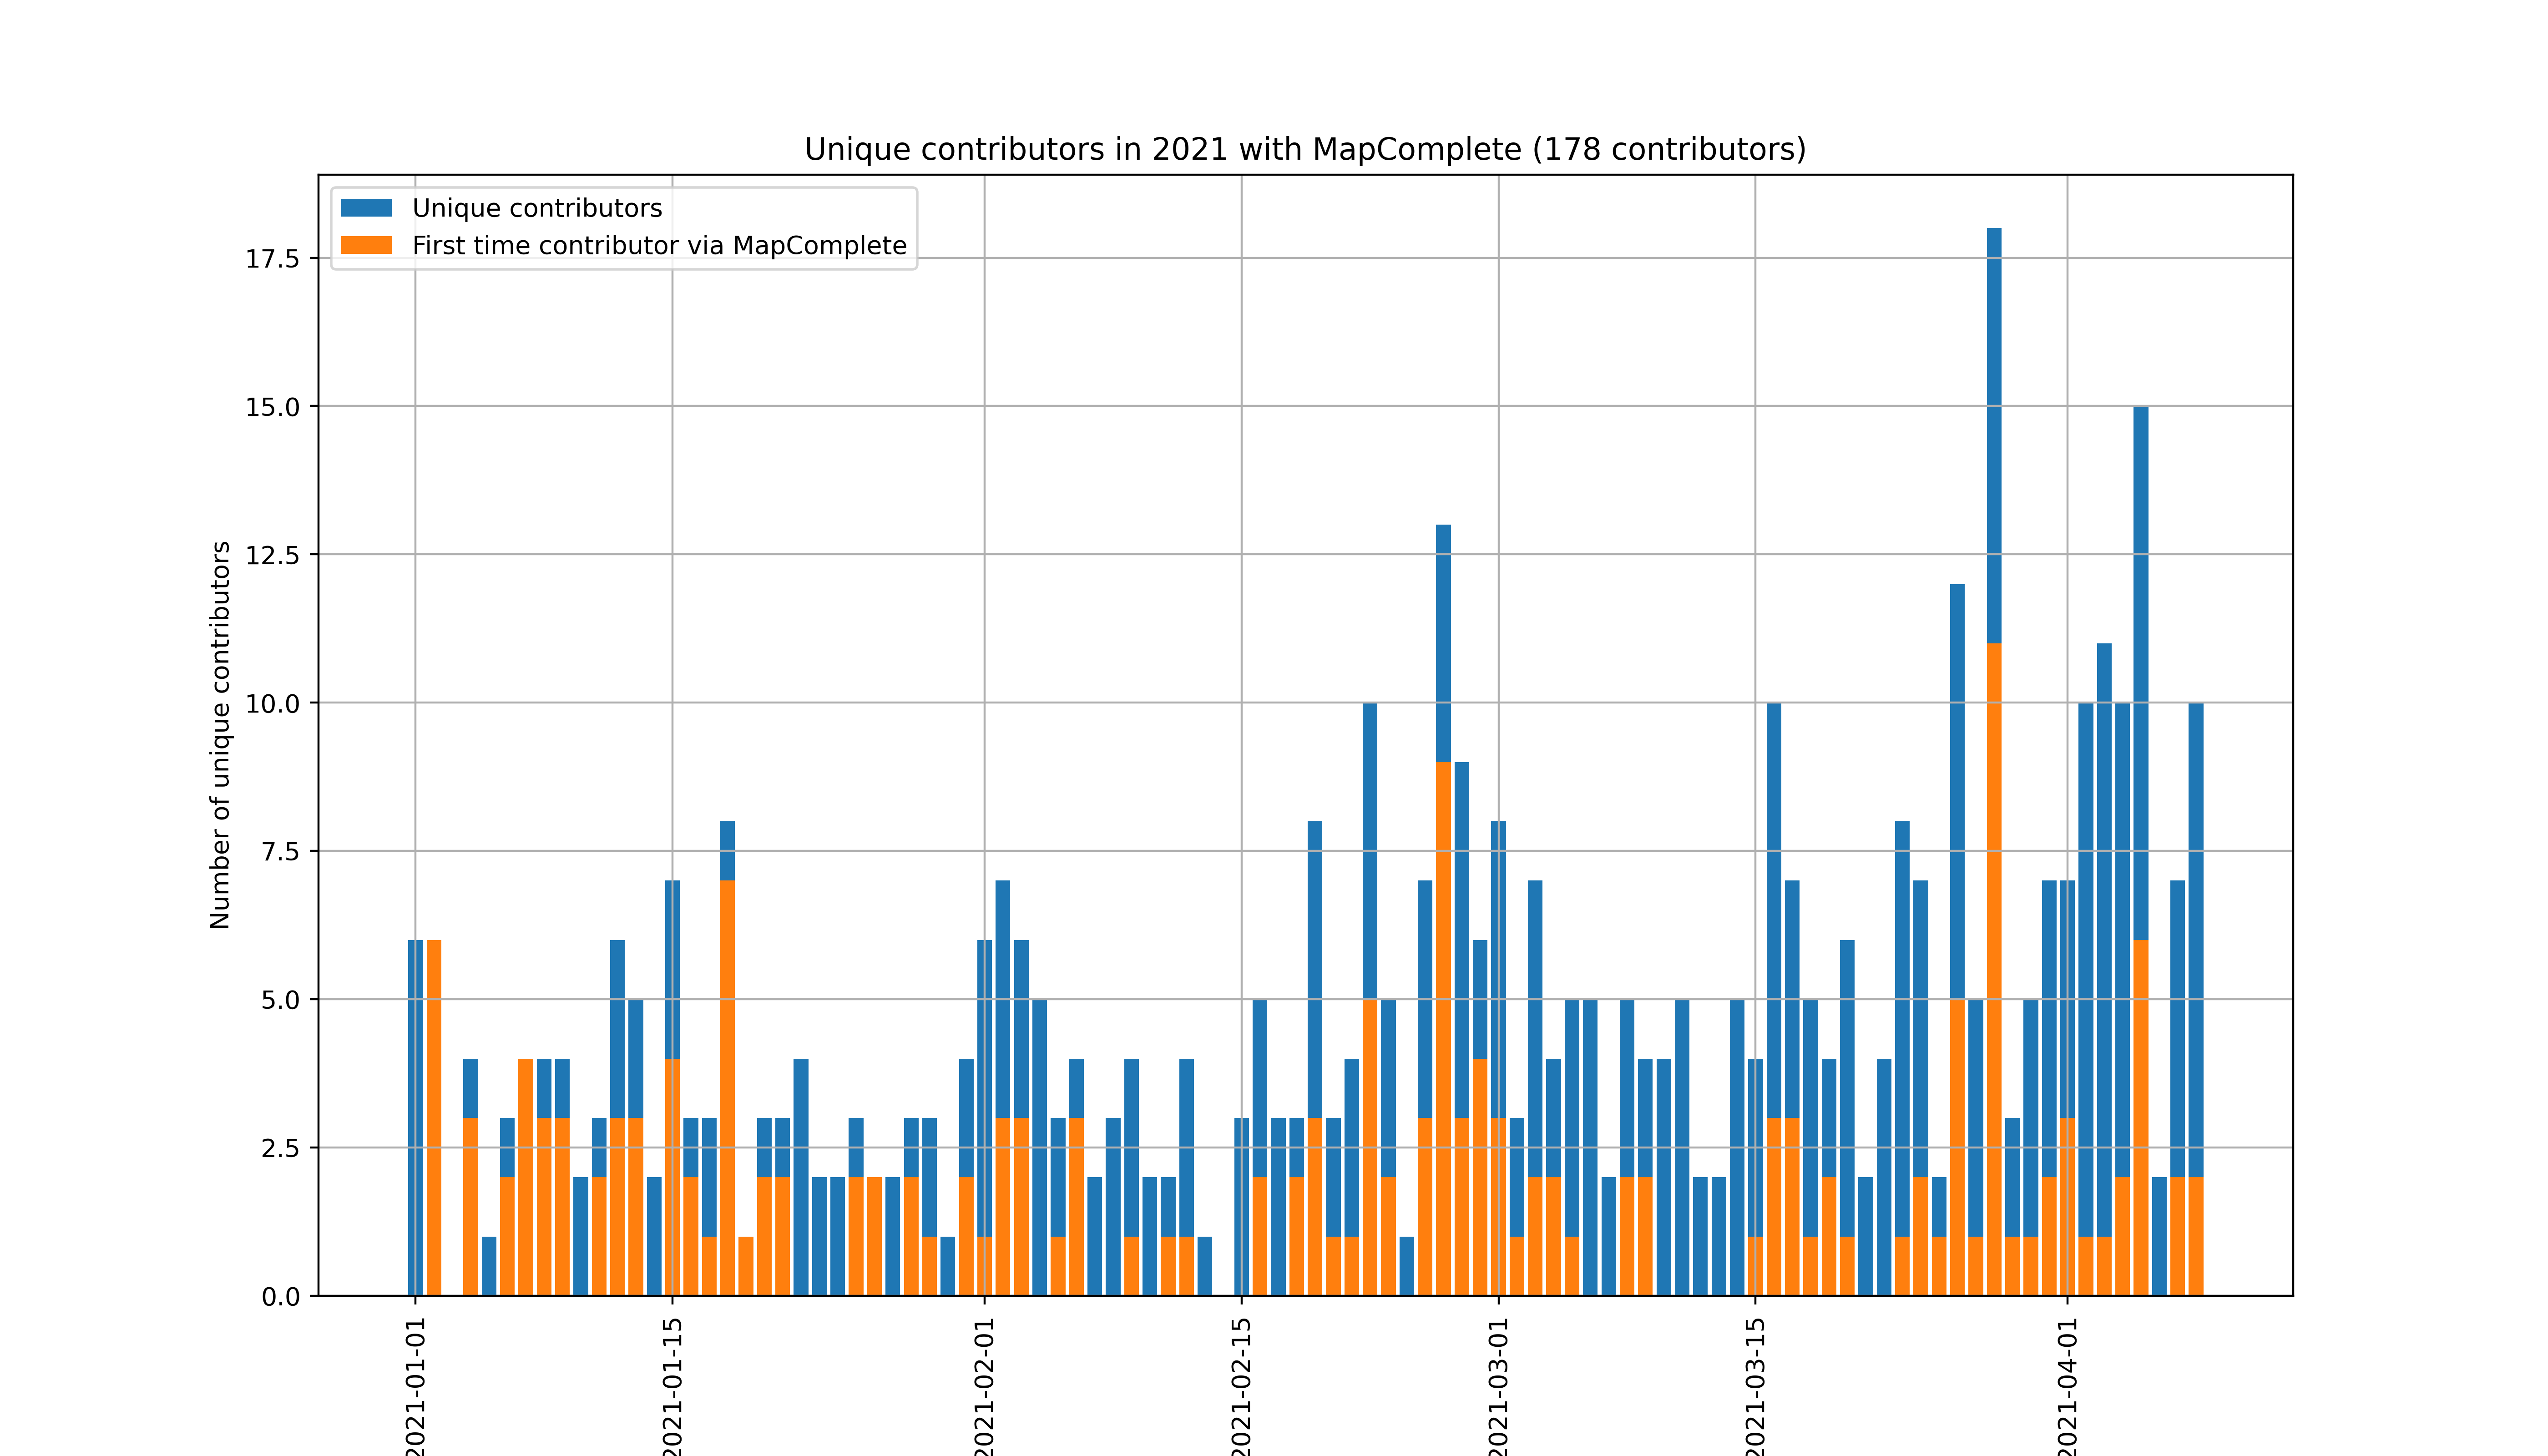The height and width of the screenshot is (1456, 2548).
Task: Click the 2021-03-01 x-axis date label
Action: coord(1499,1386)
